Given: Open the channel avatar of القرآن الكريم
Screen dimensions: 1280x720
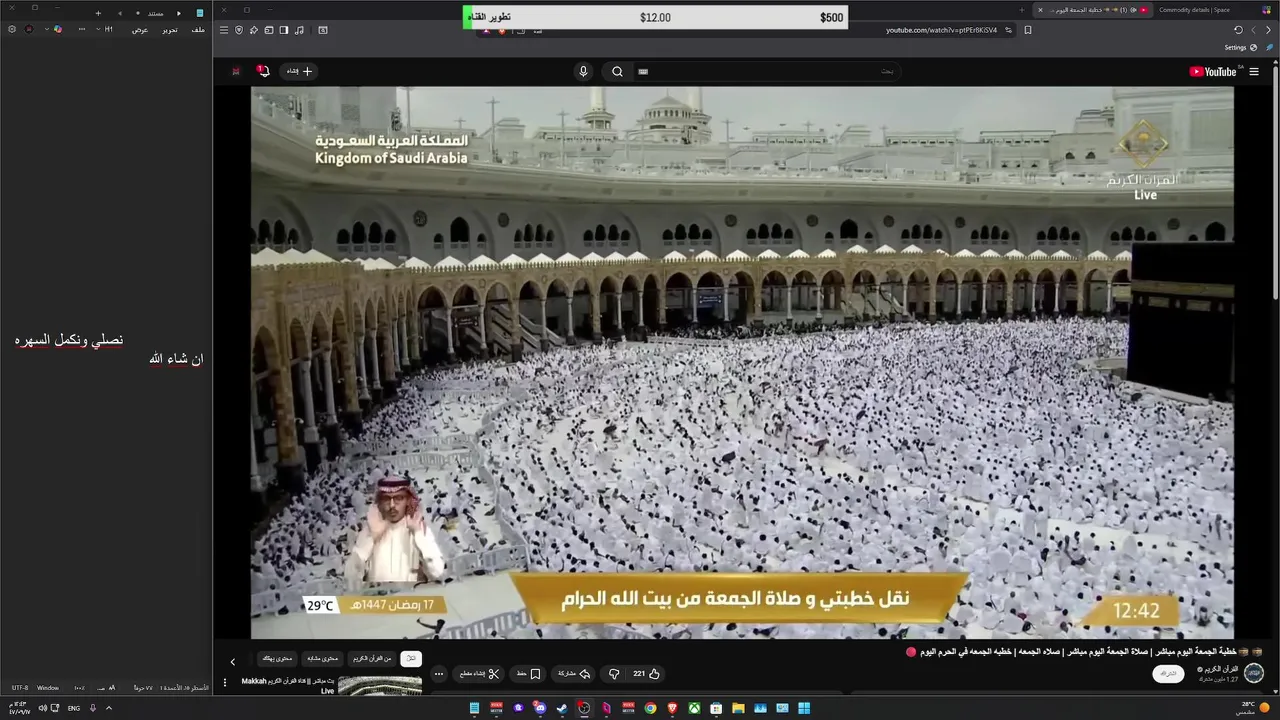Looking at the screenshot, I should [x=1254, y=673].
